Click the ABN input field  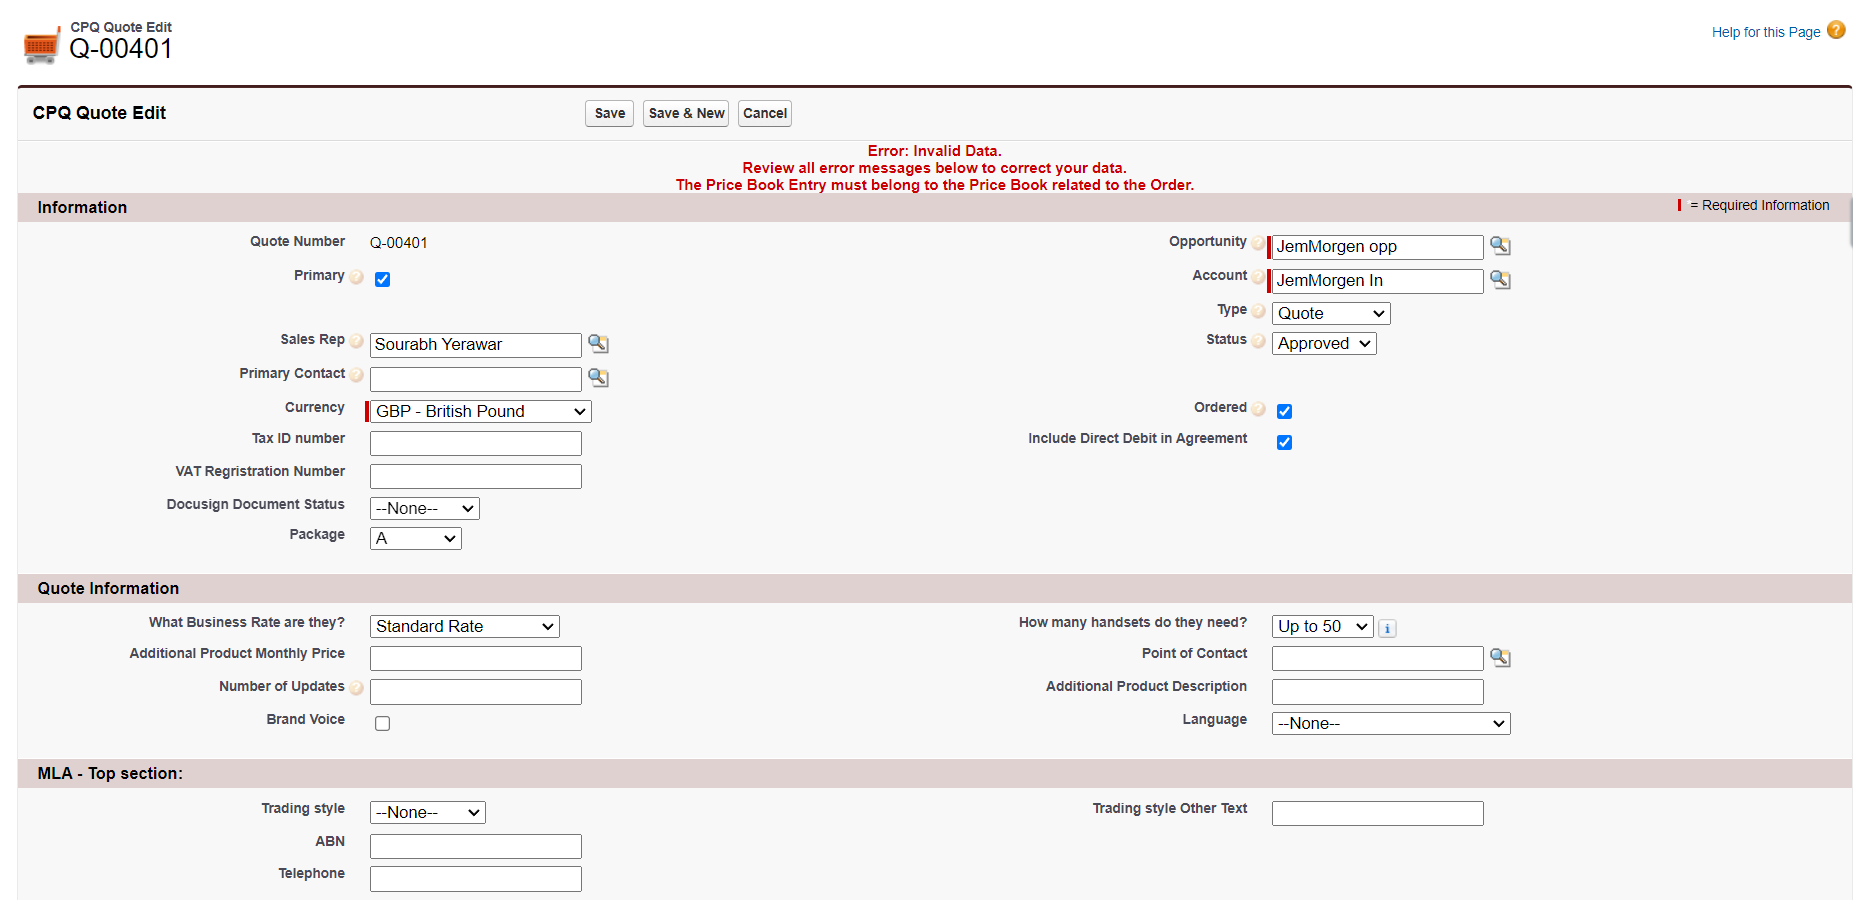476,846
